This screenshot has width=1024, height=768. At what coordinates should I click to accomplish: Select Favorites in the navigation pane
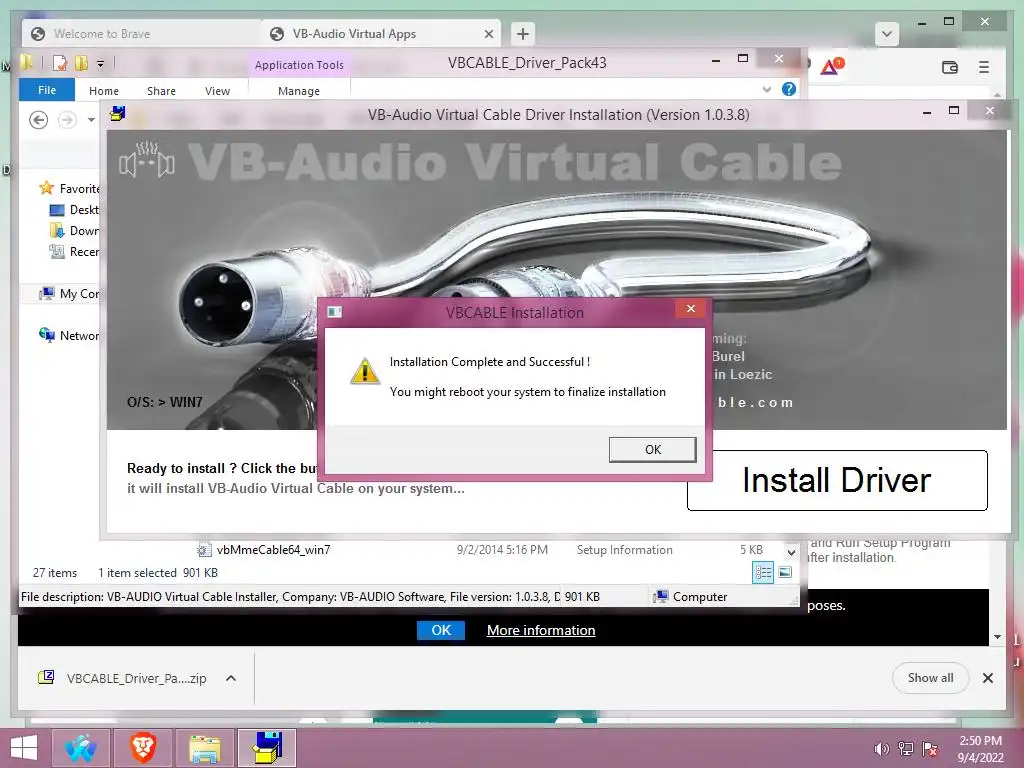(x=69, y=189)
